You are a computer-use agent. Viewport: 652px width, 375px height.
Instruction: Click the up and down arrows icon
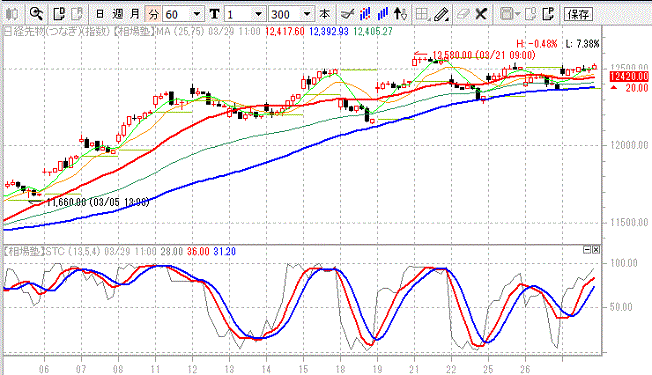[400, 14]
